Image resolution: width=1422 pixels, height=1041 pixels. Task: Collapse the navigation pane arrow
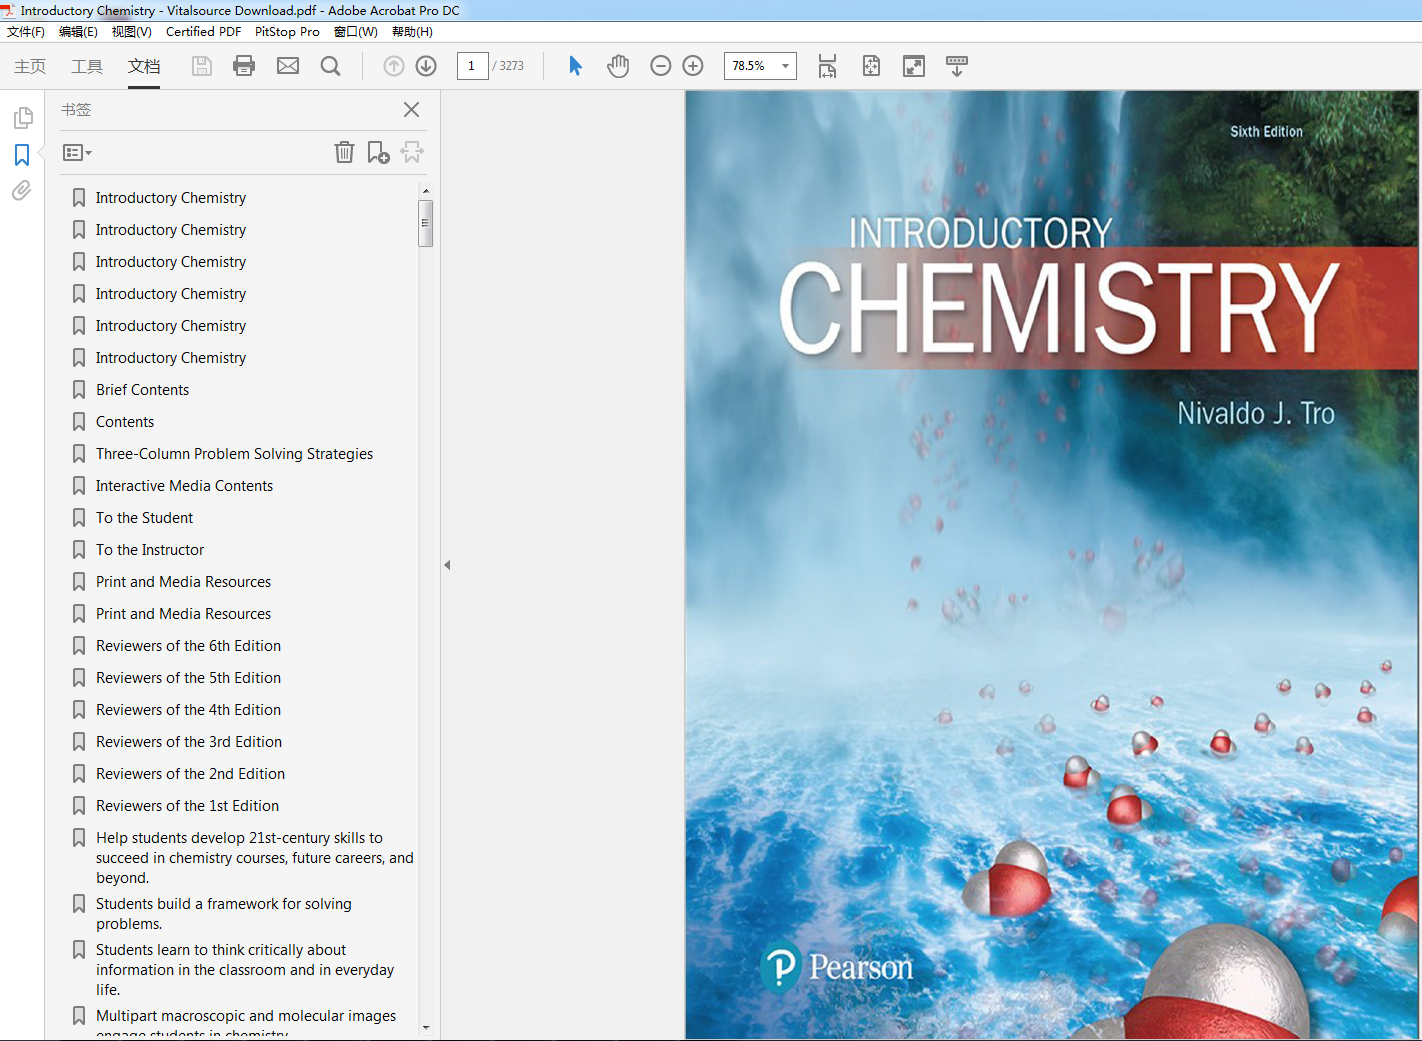click(447, 565)
